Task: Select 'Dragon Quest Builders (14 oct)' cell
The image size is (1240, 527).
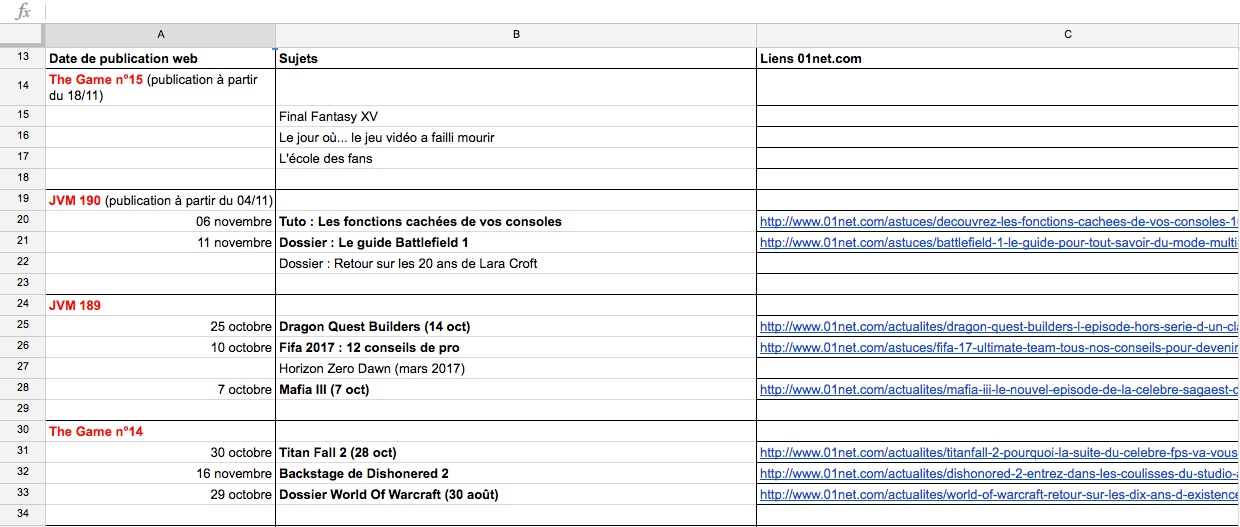Action: point(516,326)
